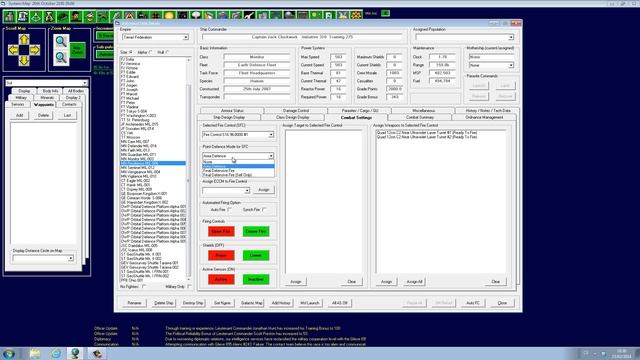Choose Final Defensive Fire (Self Only) option

click(238, 175)
